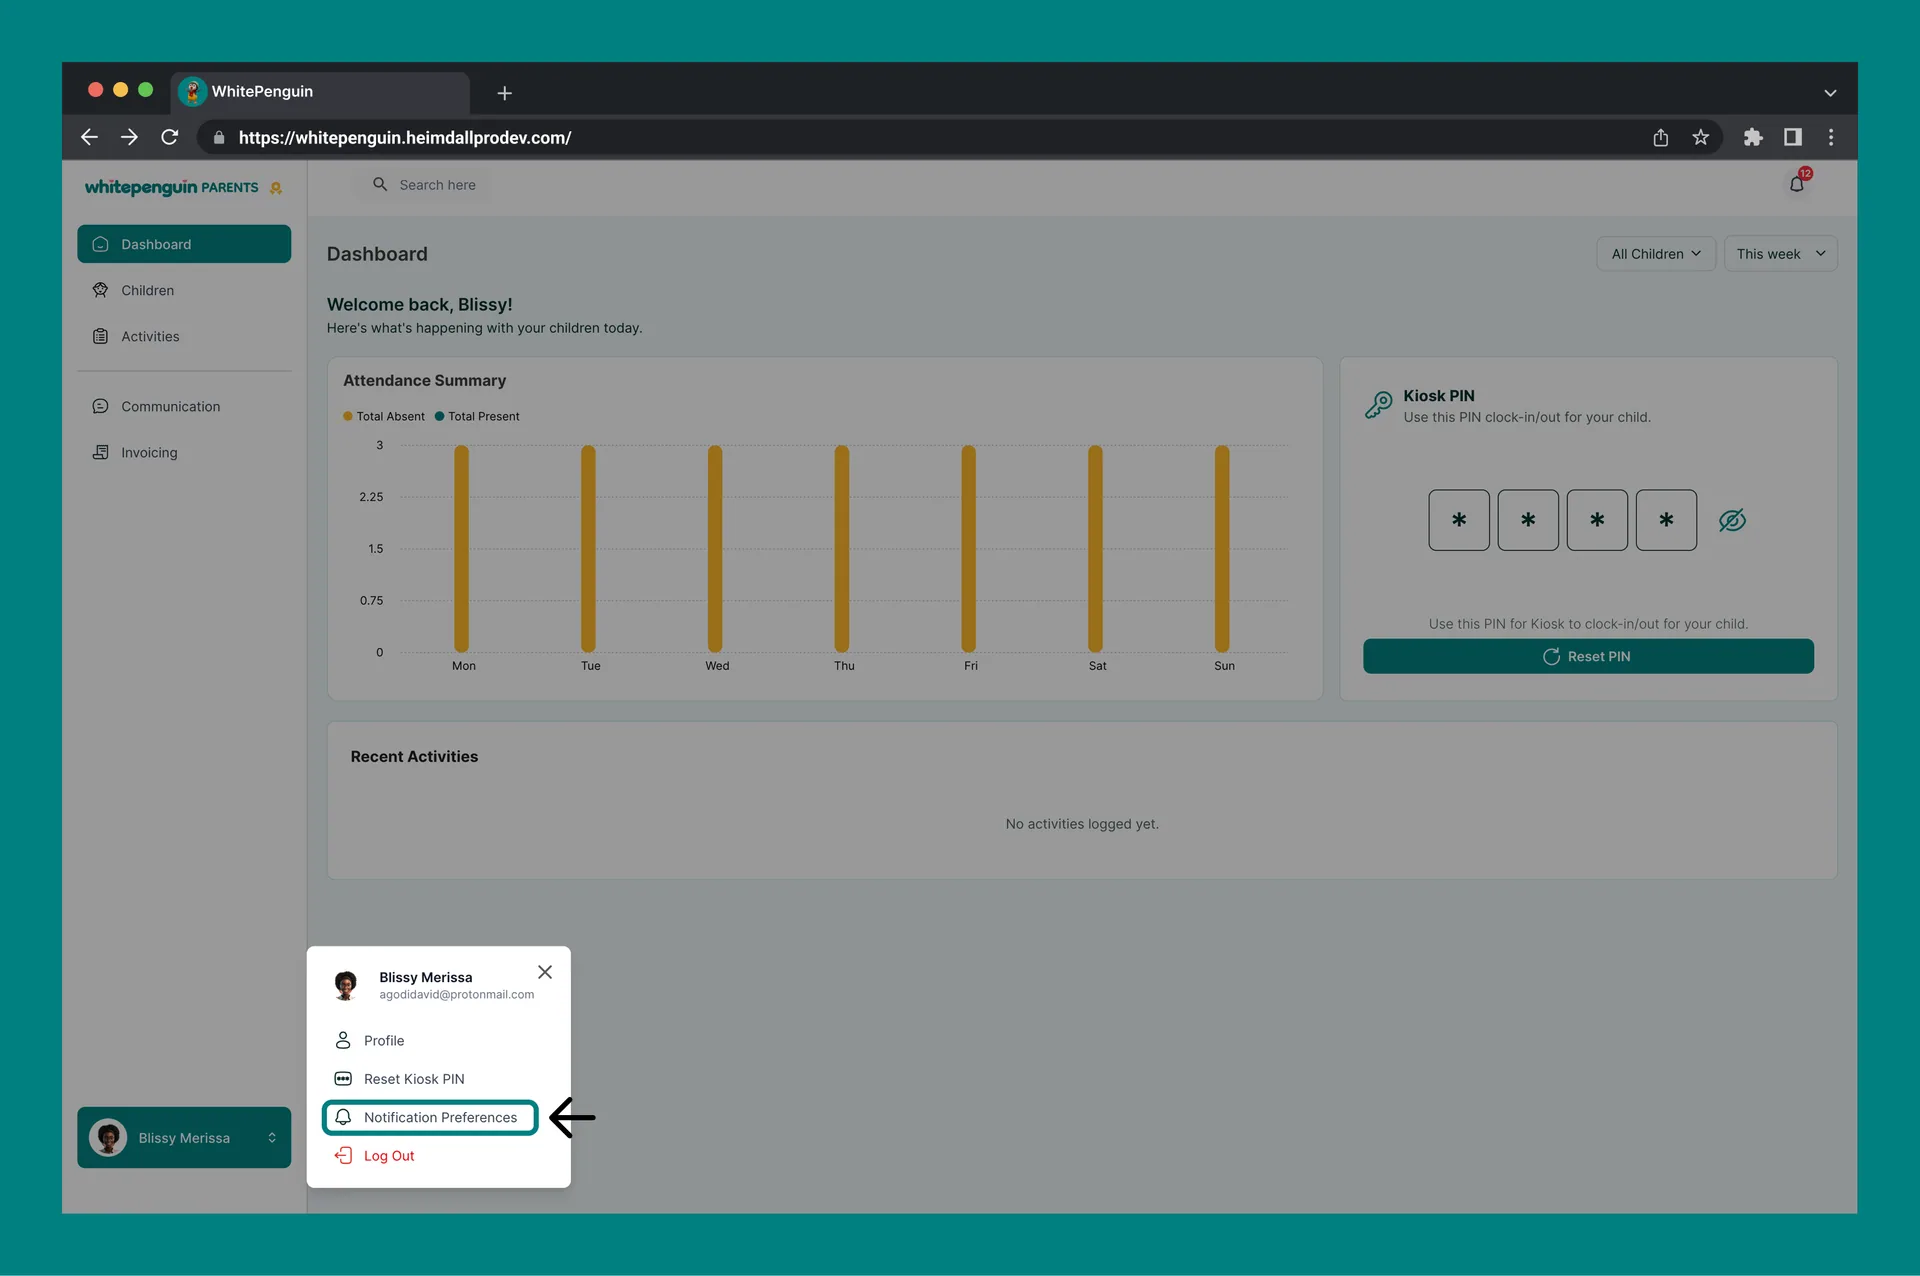This screenshot has width=1920, height=1276.
Task: Open the This week period dropdown
Action: click(x=1780, y=254)
